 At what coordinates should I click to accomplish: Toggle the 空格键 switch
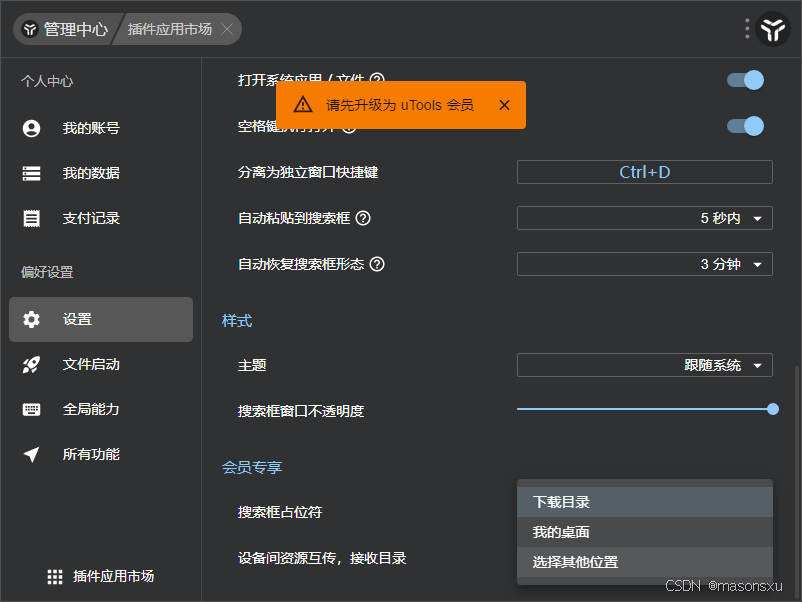click(x=746, y=126)
